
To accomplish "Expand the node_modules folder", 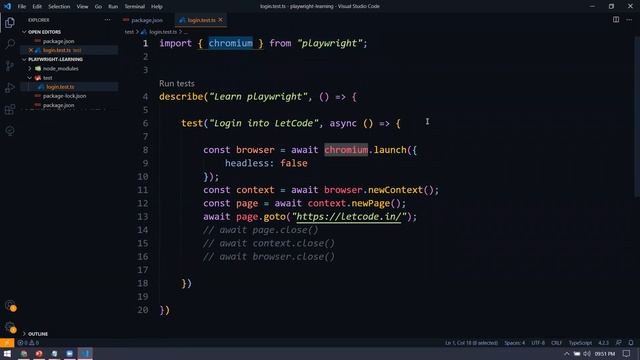I will click(x=60, y=69).
